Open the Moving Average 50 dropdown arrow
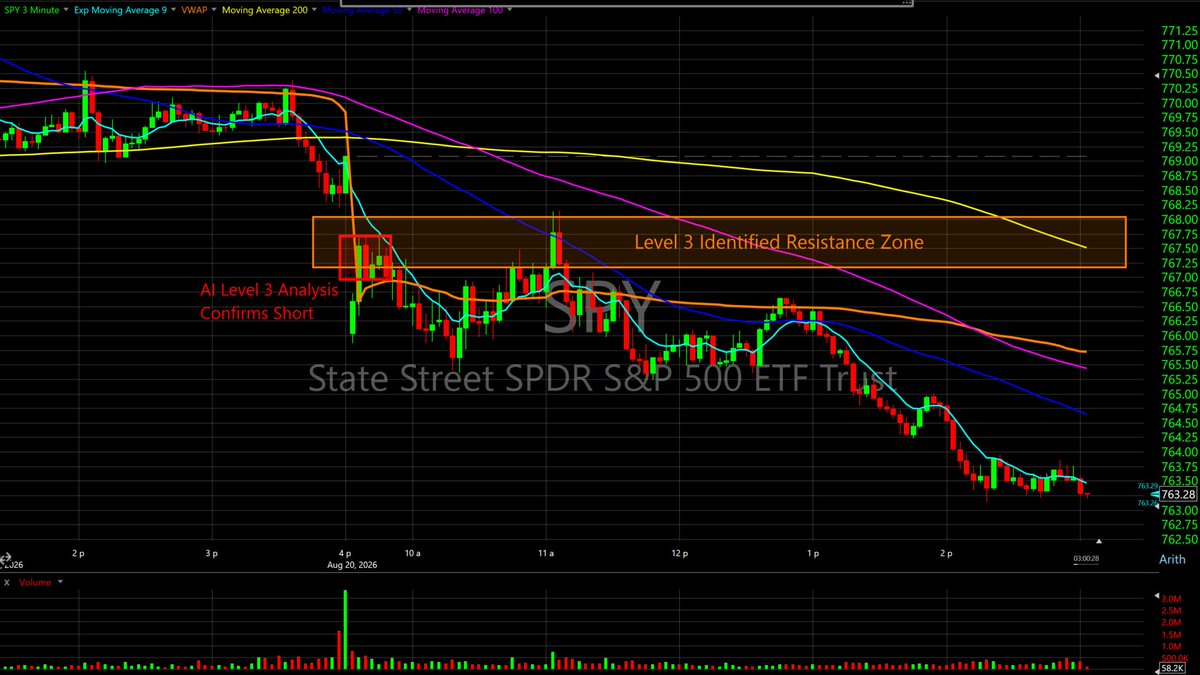 coord(409,10)
